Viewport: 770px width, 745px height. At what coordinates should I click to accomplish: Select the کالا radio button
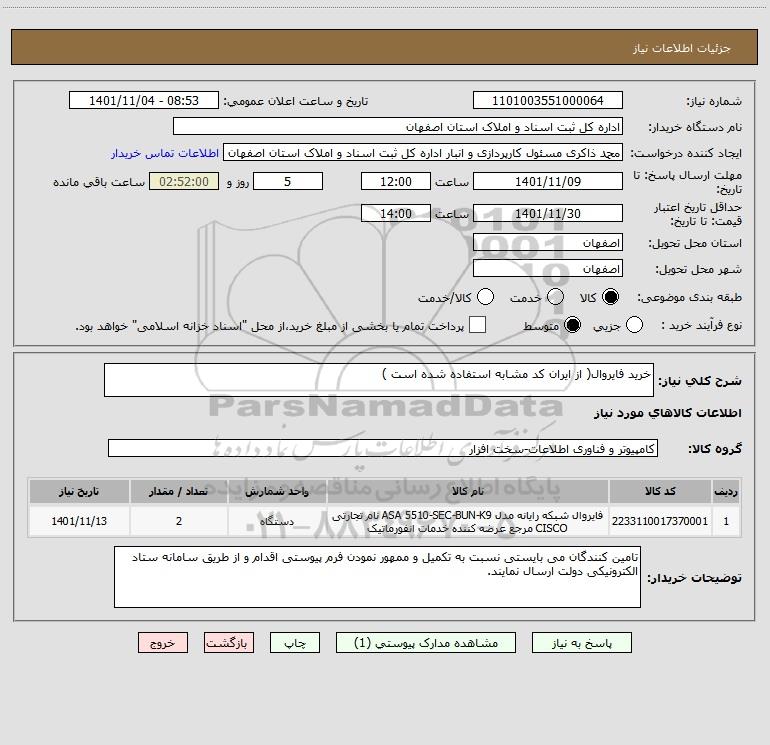pyautogui.click(x=610, y=297)
